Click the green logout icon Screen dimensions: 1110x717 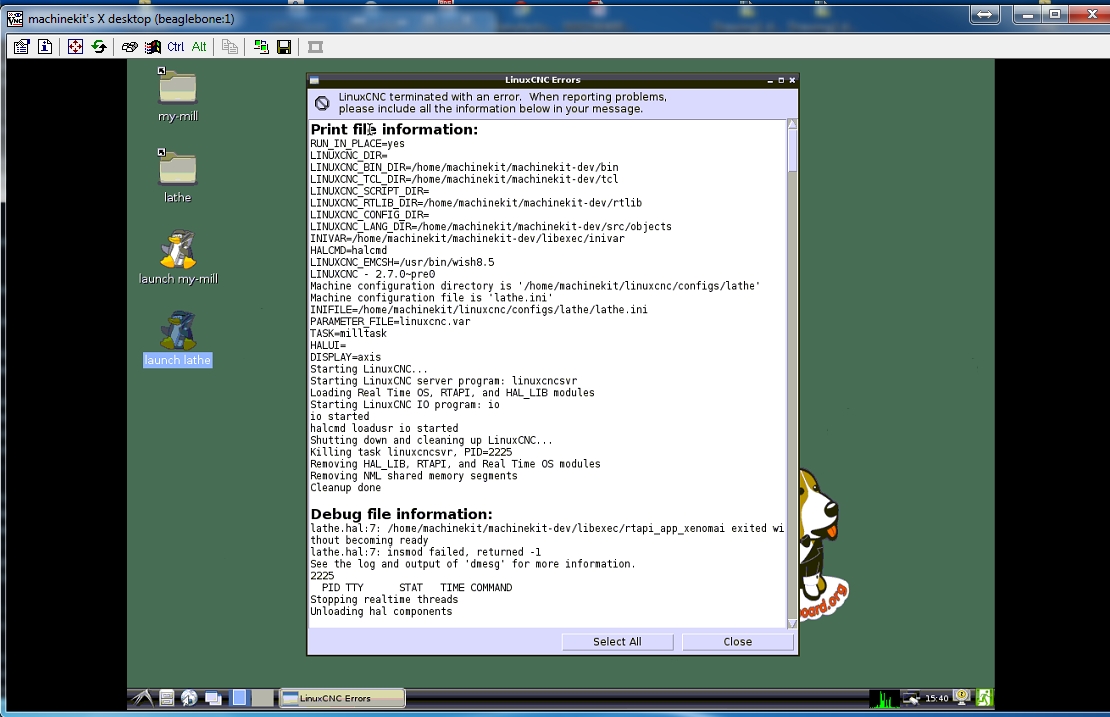point(985,698)
